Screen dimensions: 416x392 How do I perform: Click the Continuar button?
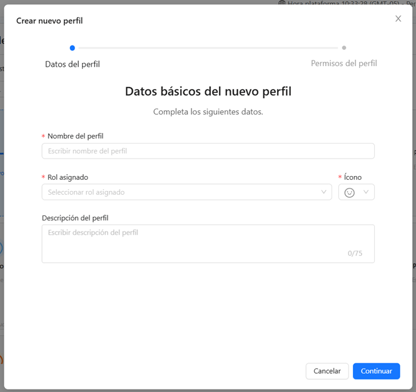click(x=376, y=371)
